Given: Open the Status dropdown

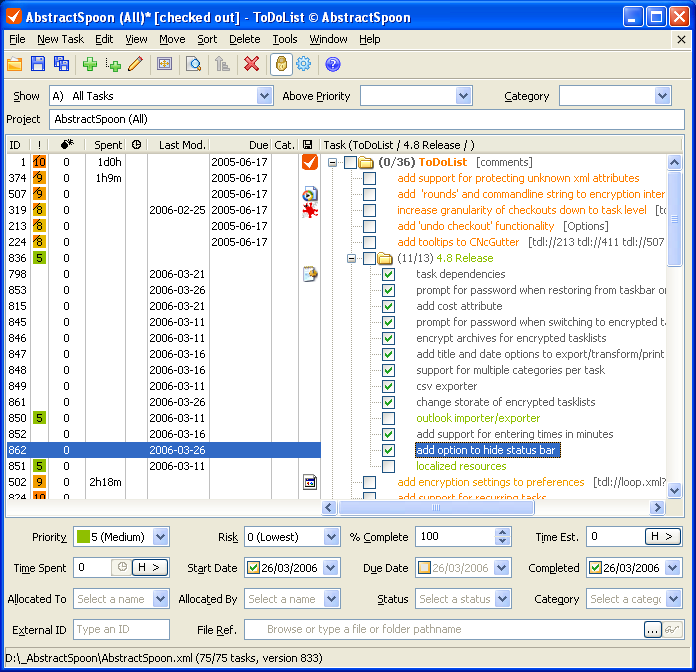Looking at the screenshot, I should (502, 598).
